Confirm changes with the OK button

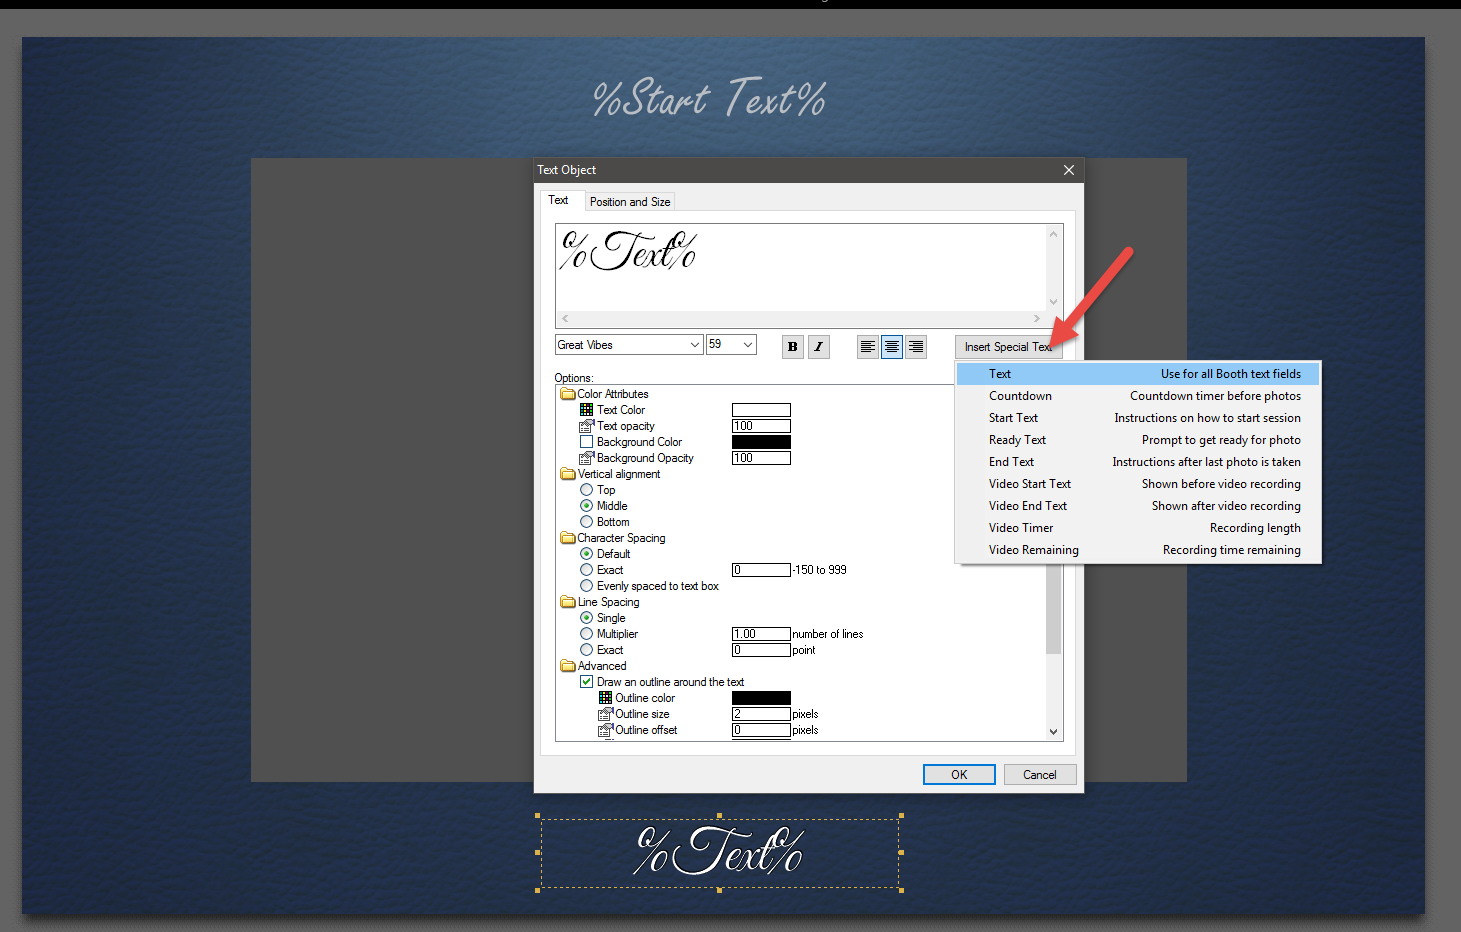(958, 774)
